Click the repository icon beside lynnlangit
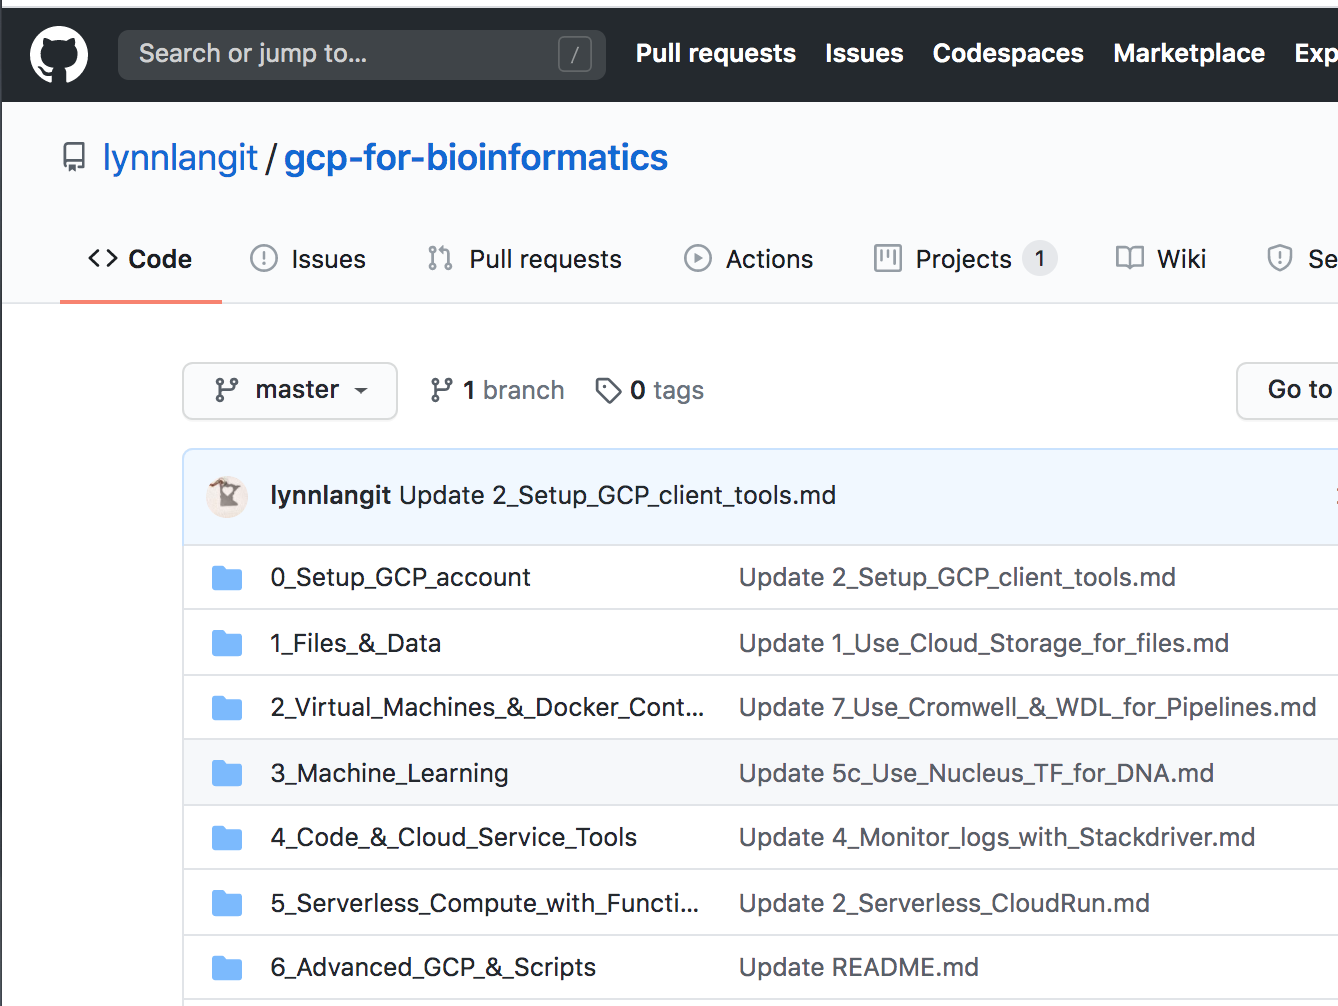Screen dimensions: 1338x1006 (x=74, y=157)
